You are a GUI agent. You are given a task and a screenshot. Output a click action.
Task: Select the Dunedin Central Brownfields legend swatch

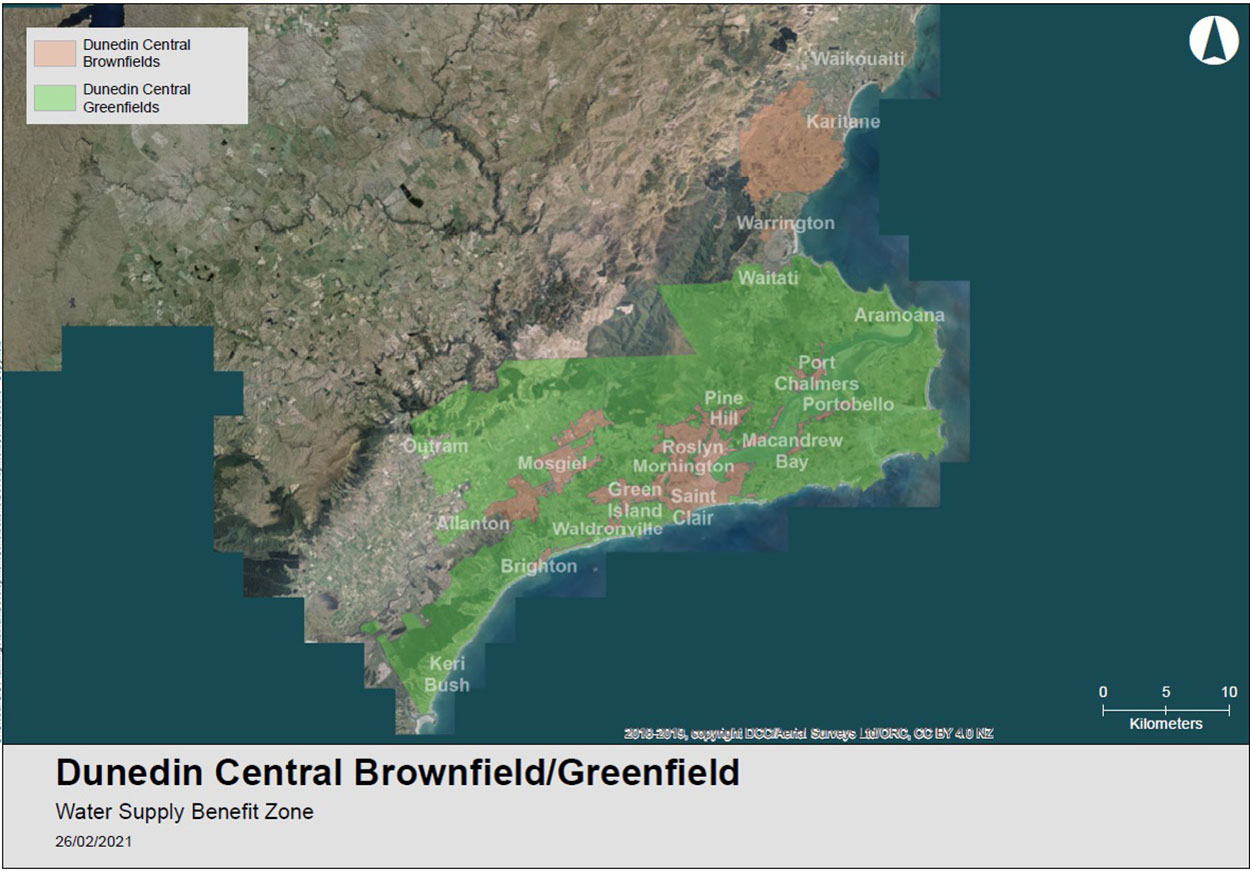(54, 53)
